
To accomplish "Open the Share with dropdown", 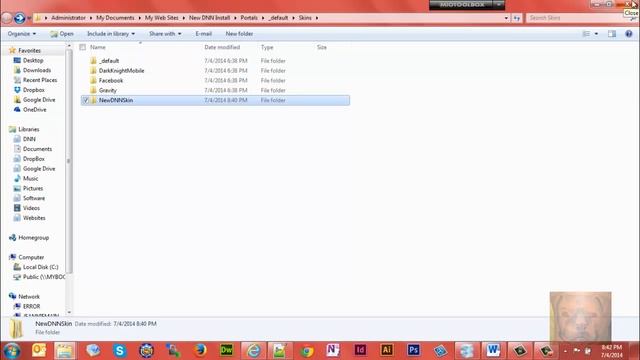I will 165,34.
